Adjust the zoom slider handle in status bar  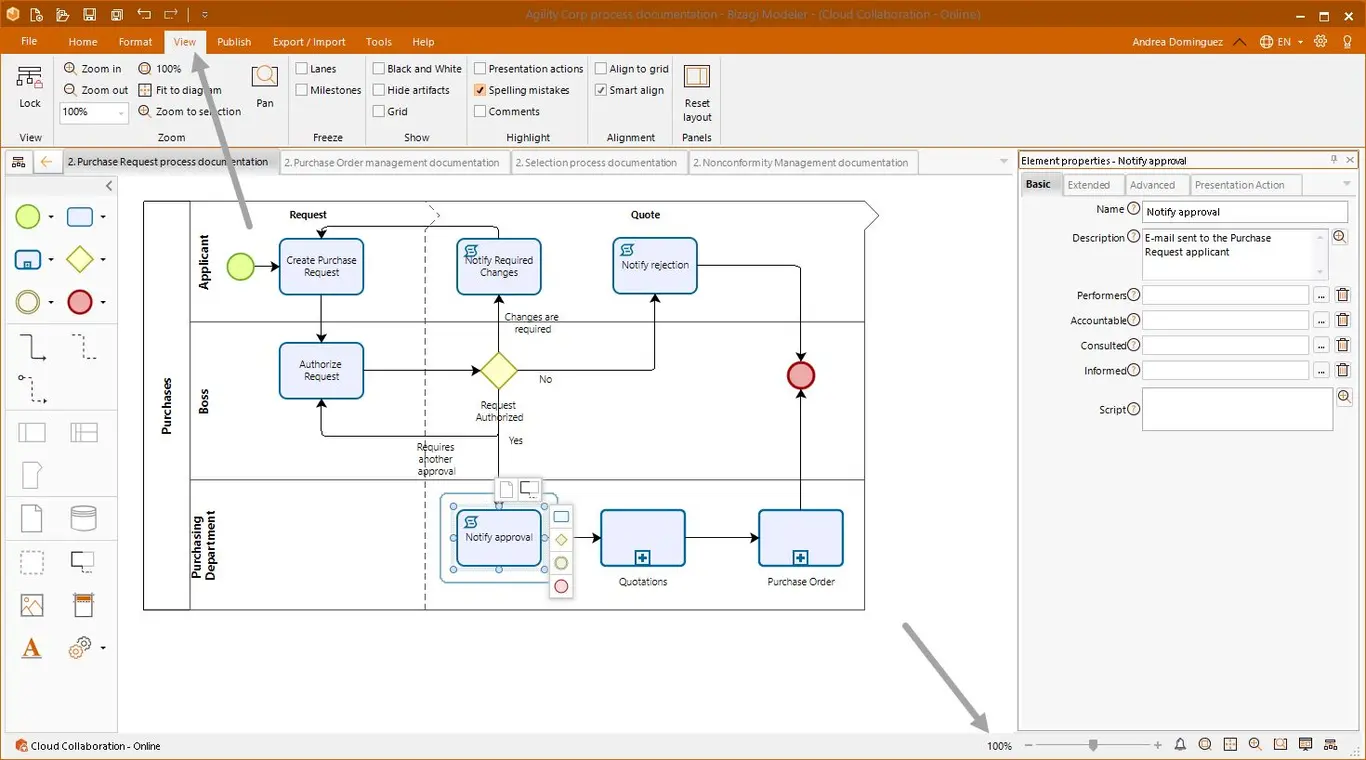(x=1093, y=745)
